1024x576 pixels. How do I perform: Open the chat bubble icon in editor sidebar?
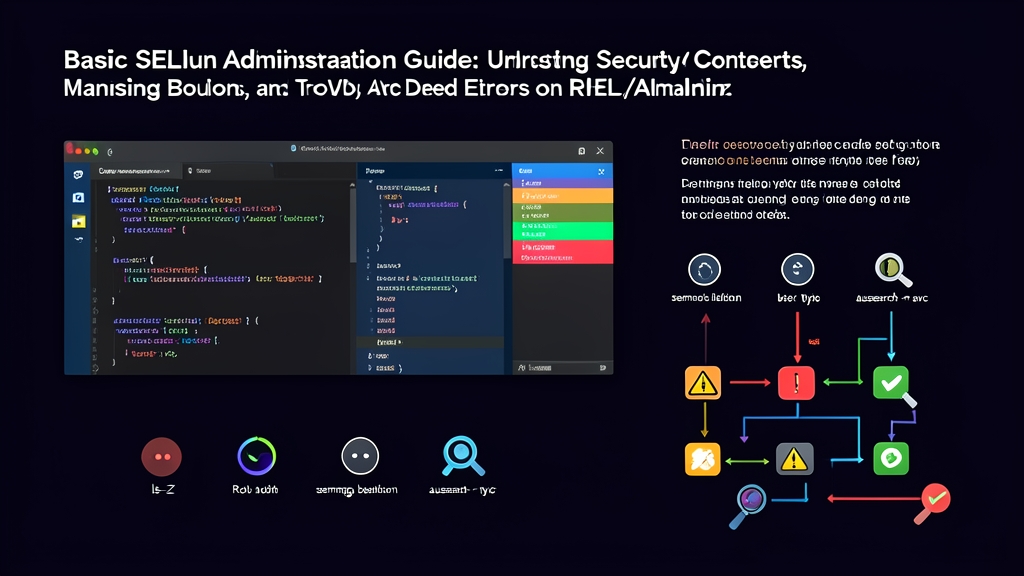point(78,174)
